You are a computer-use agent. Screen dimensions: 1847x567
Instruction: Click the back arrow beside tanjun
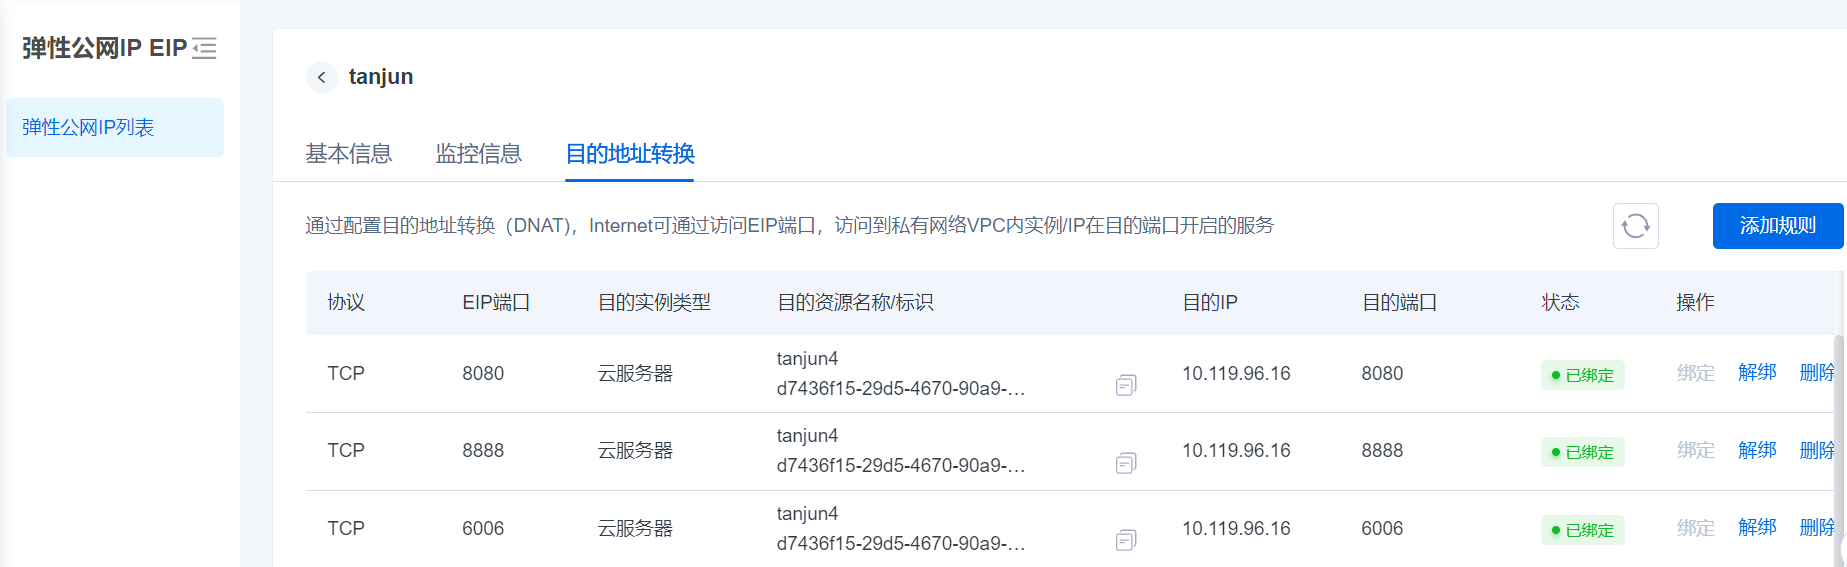click(321, 77)
